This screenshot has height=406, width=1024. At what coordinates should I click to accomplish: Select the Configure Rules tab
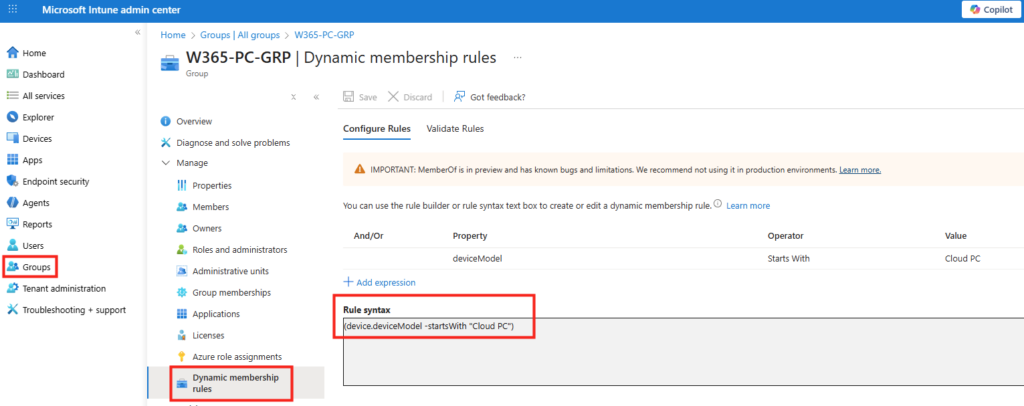tap(377, 129)
